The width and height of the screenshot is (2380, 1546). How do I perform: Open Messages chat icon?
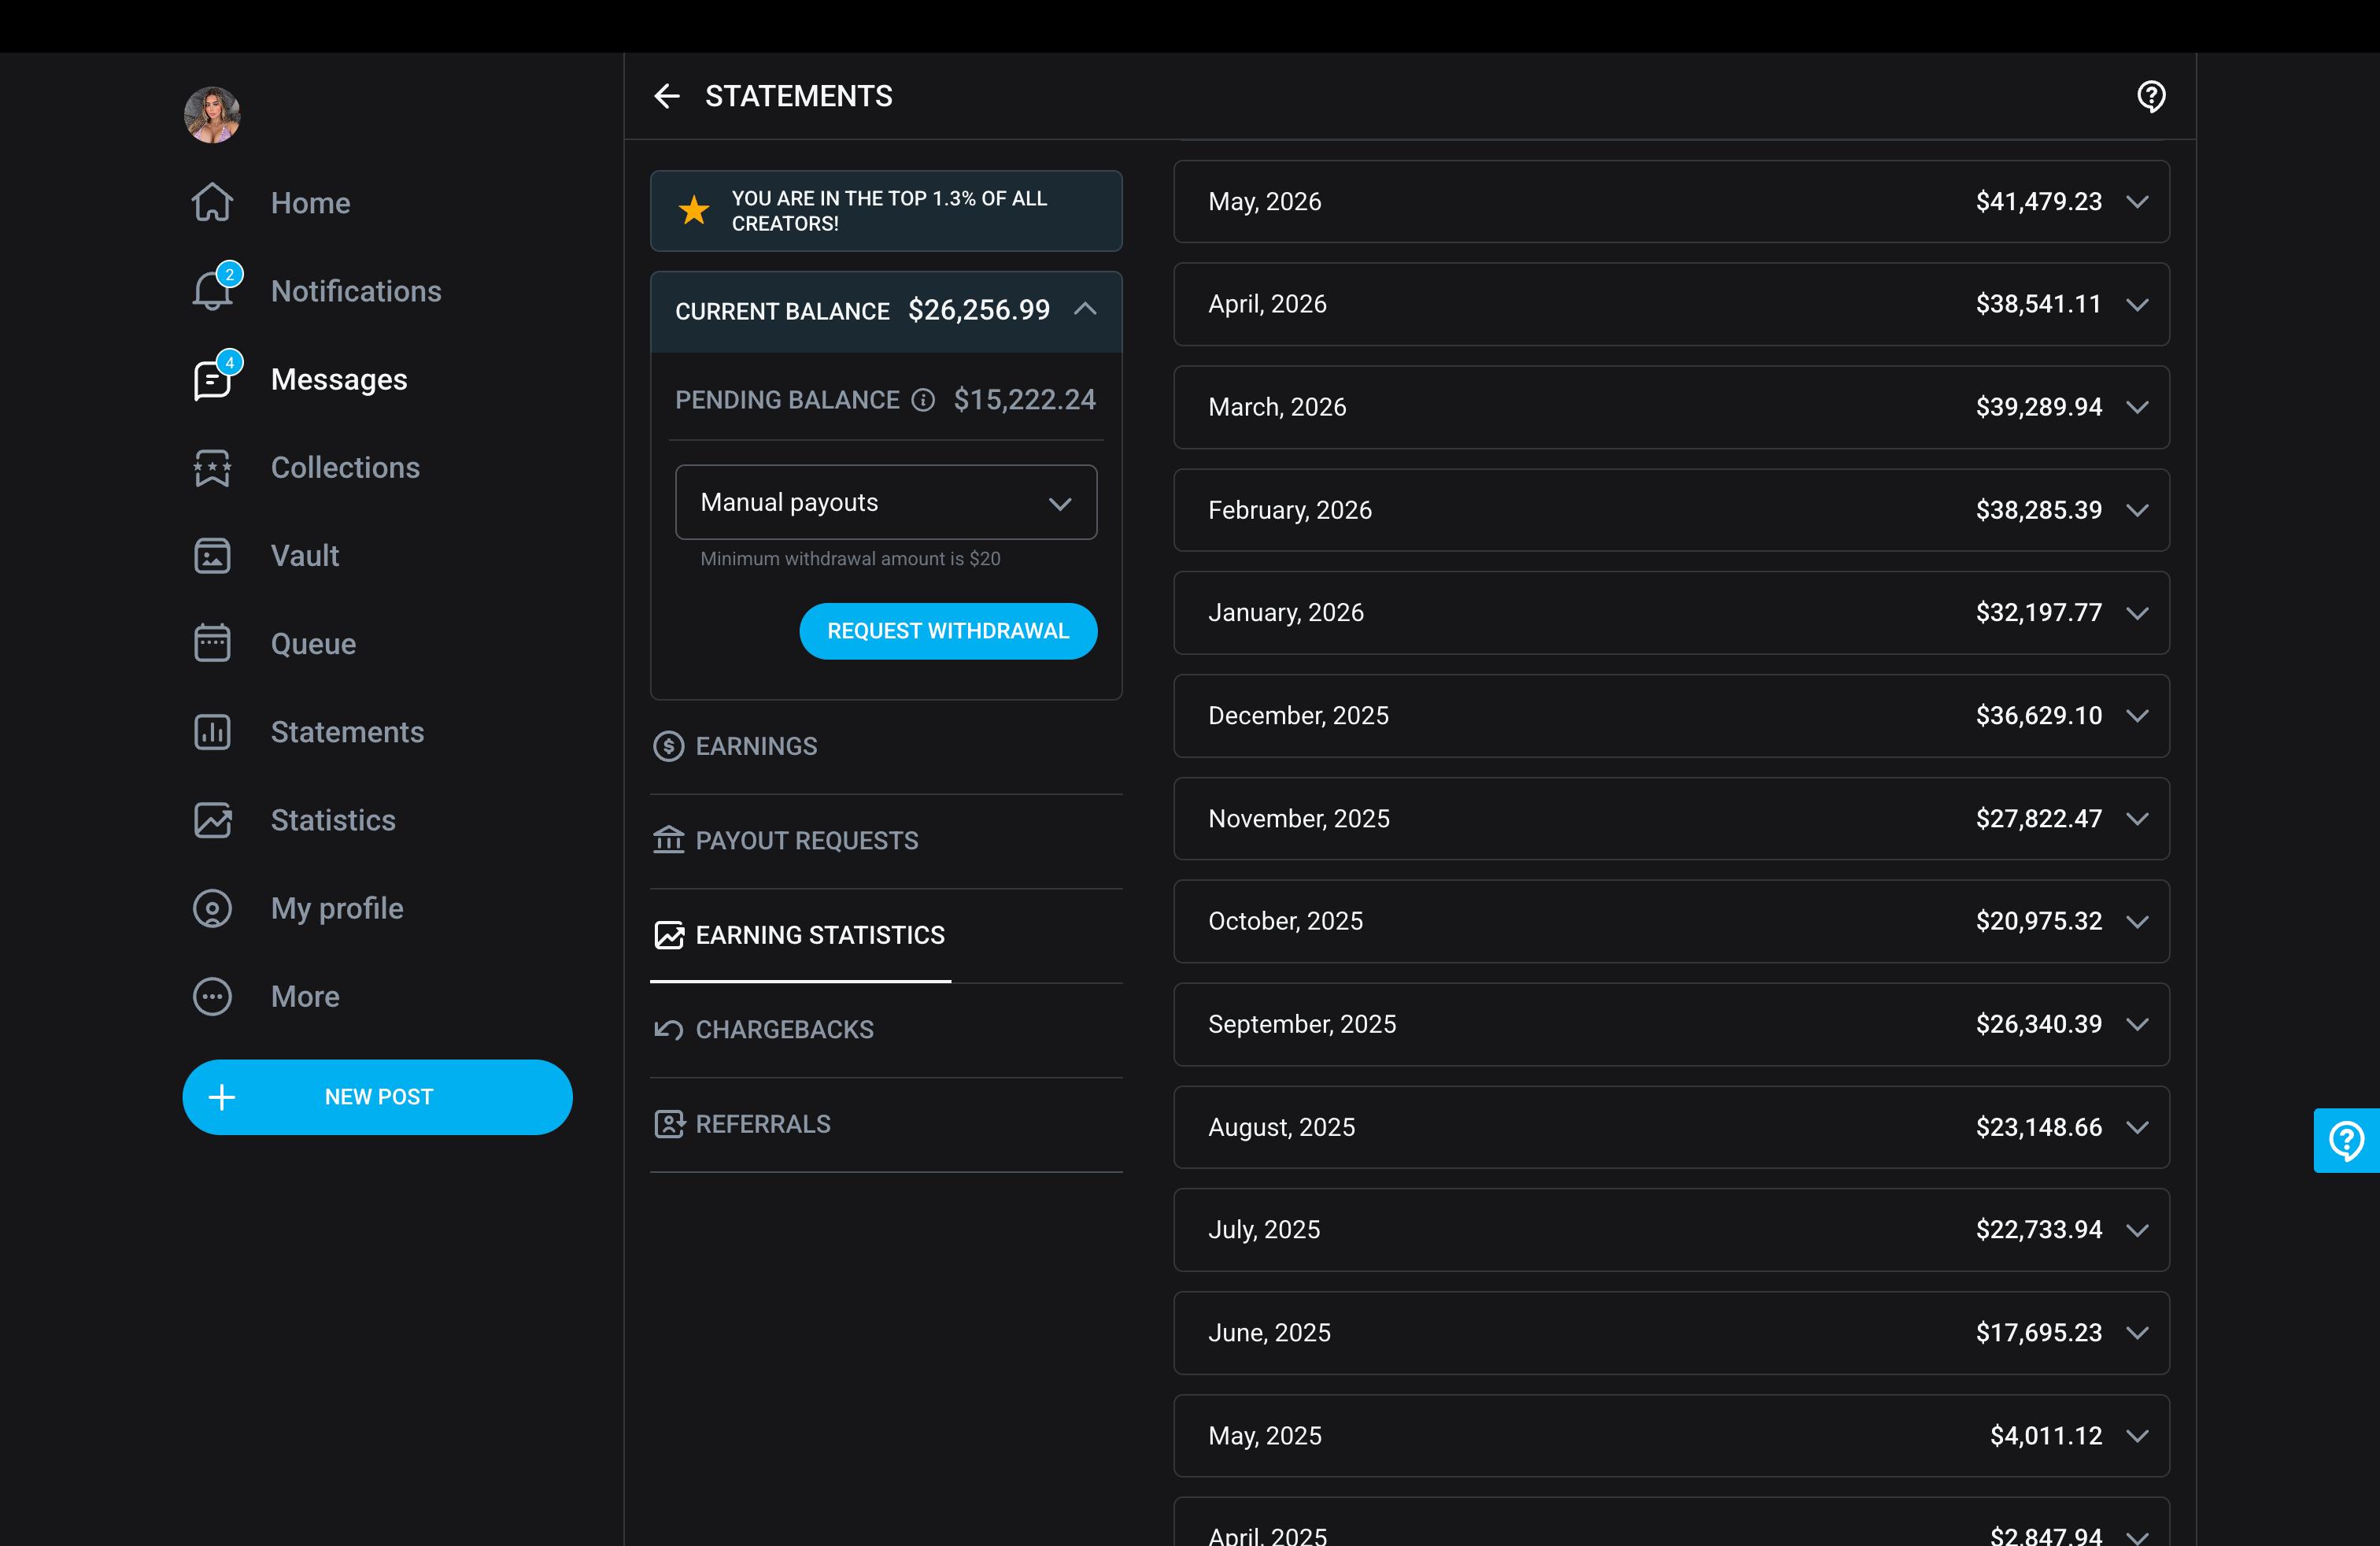click(213, 379)
